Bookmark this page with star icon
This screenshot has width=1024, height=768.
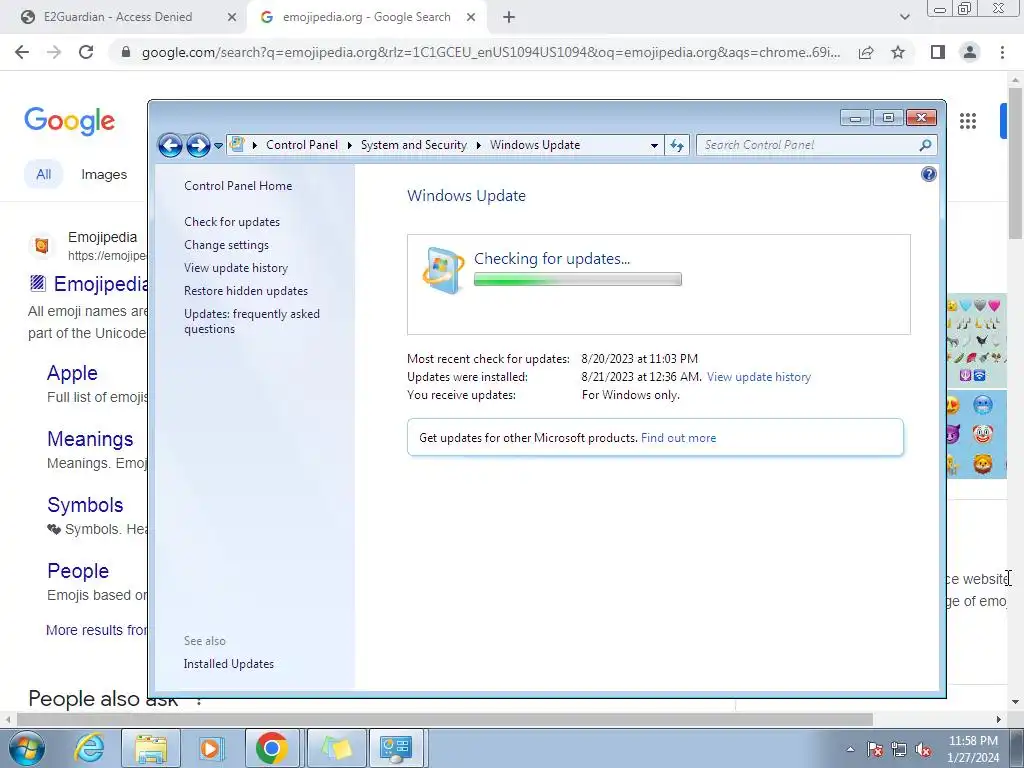click(898, 52)
